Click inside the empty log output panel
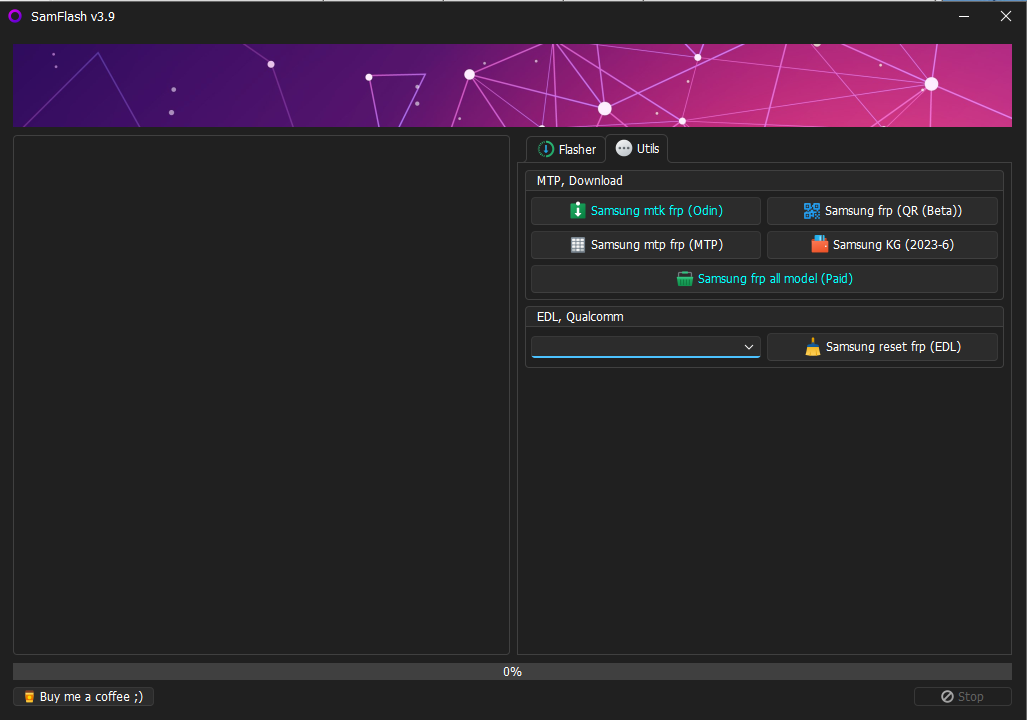 [x=261, y=395]
